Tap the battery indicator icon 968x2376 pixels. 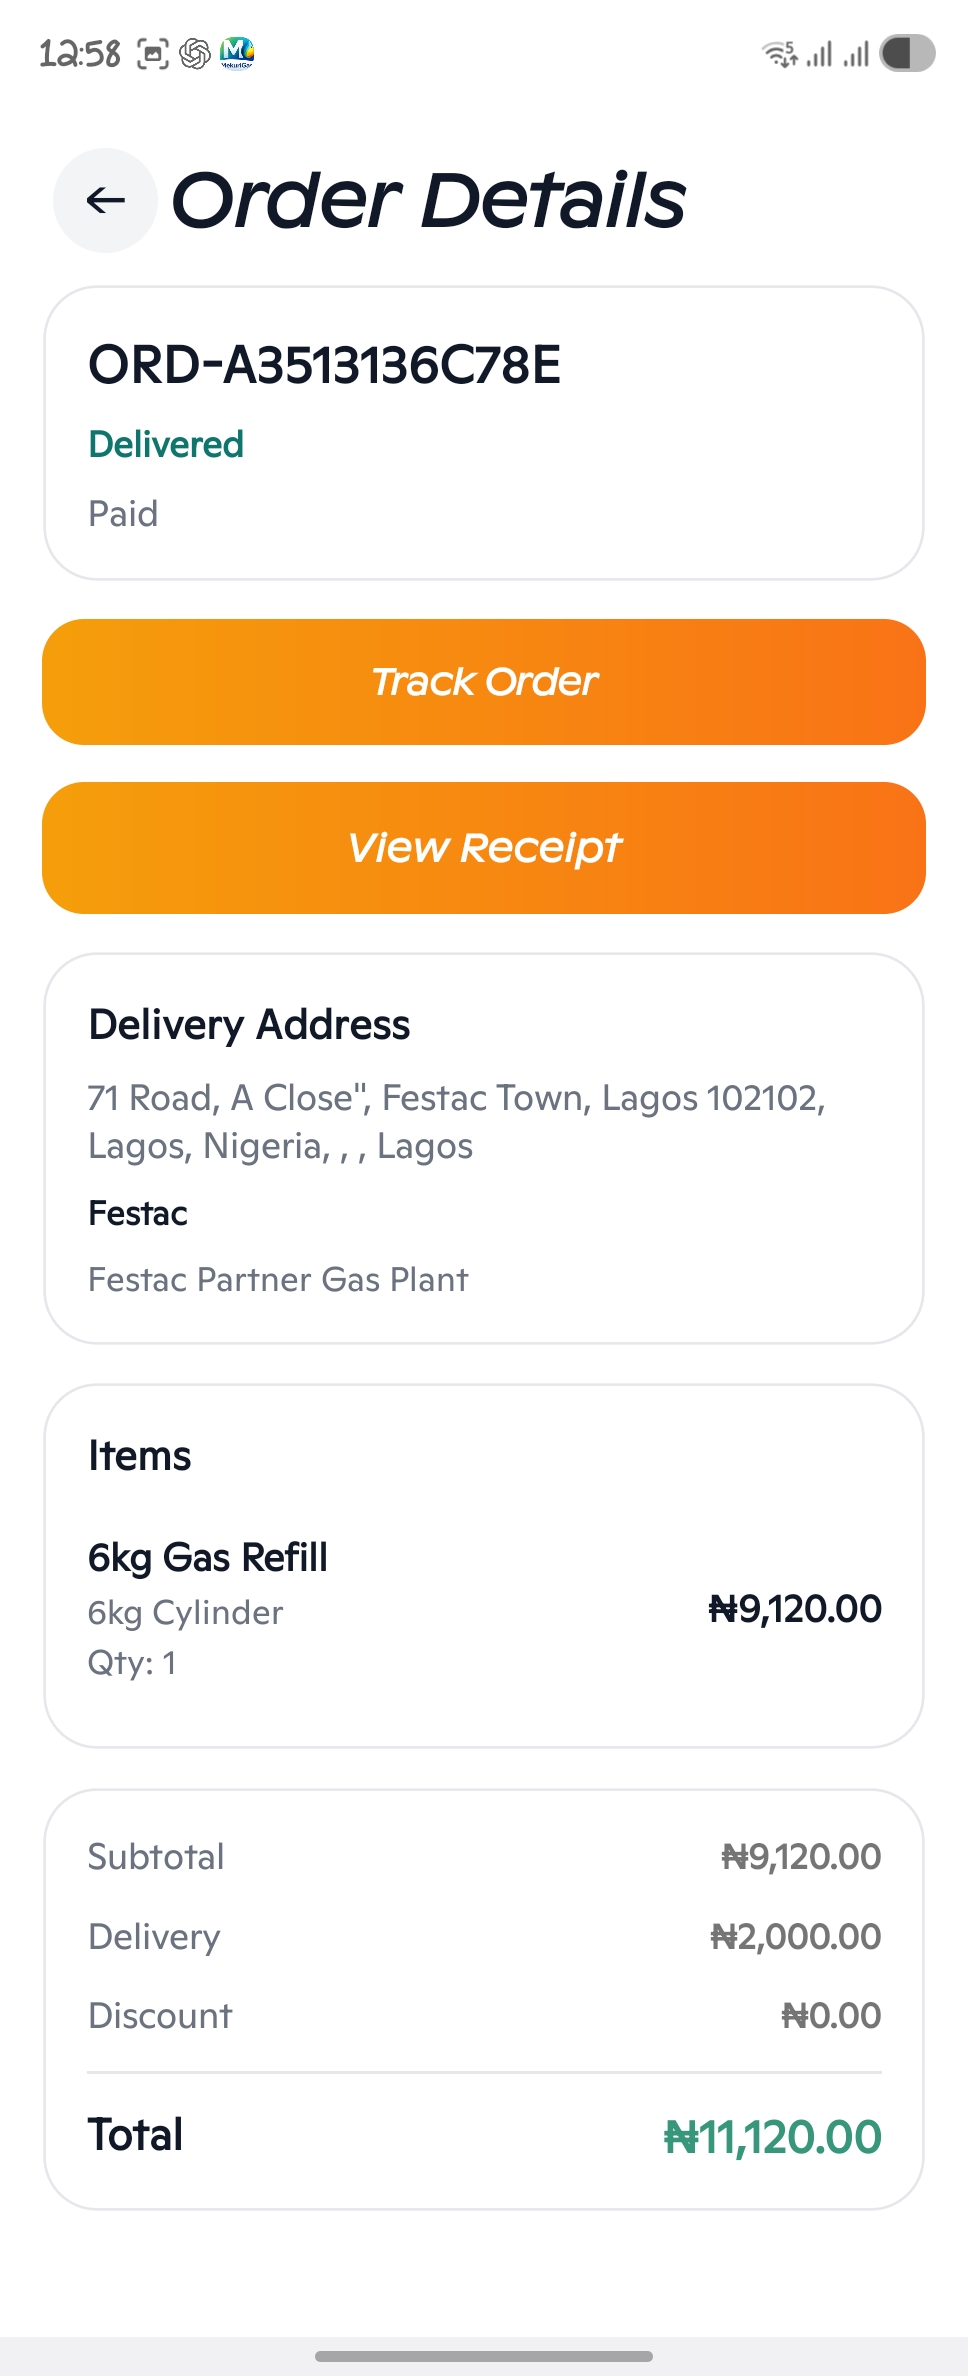[907, 53]
